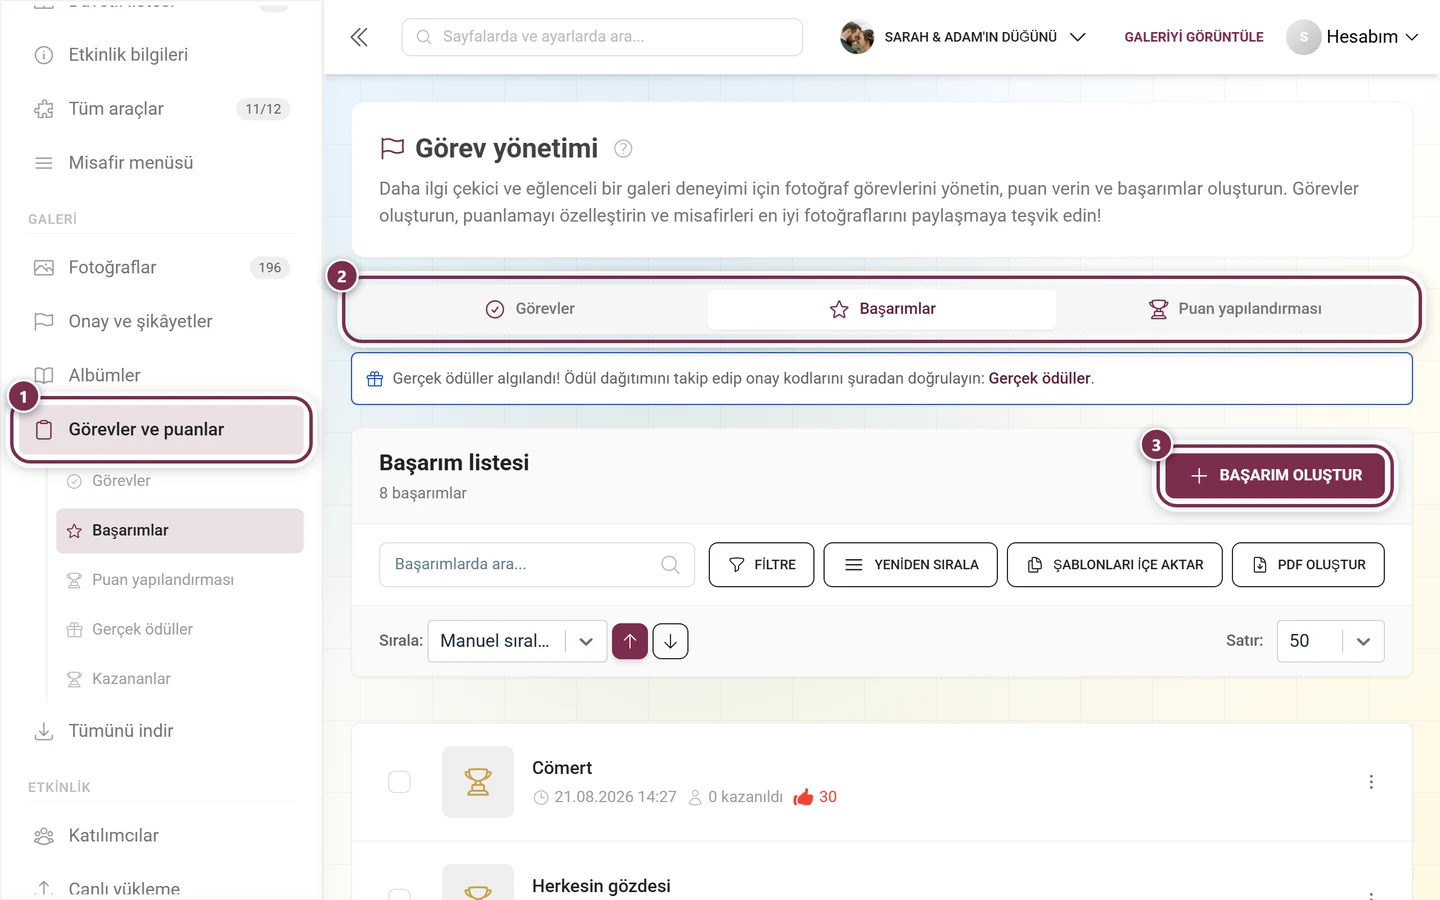Screen dimensions: 1440x900
Task: Open the Manuel sıralama sort dropdown
Action: [x=517, y=641]
